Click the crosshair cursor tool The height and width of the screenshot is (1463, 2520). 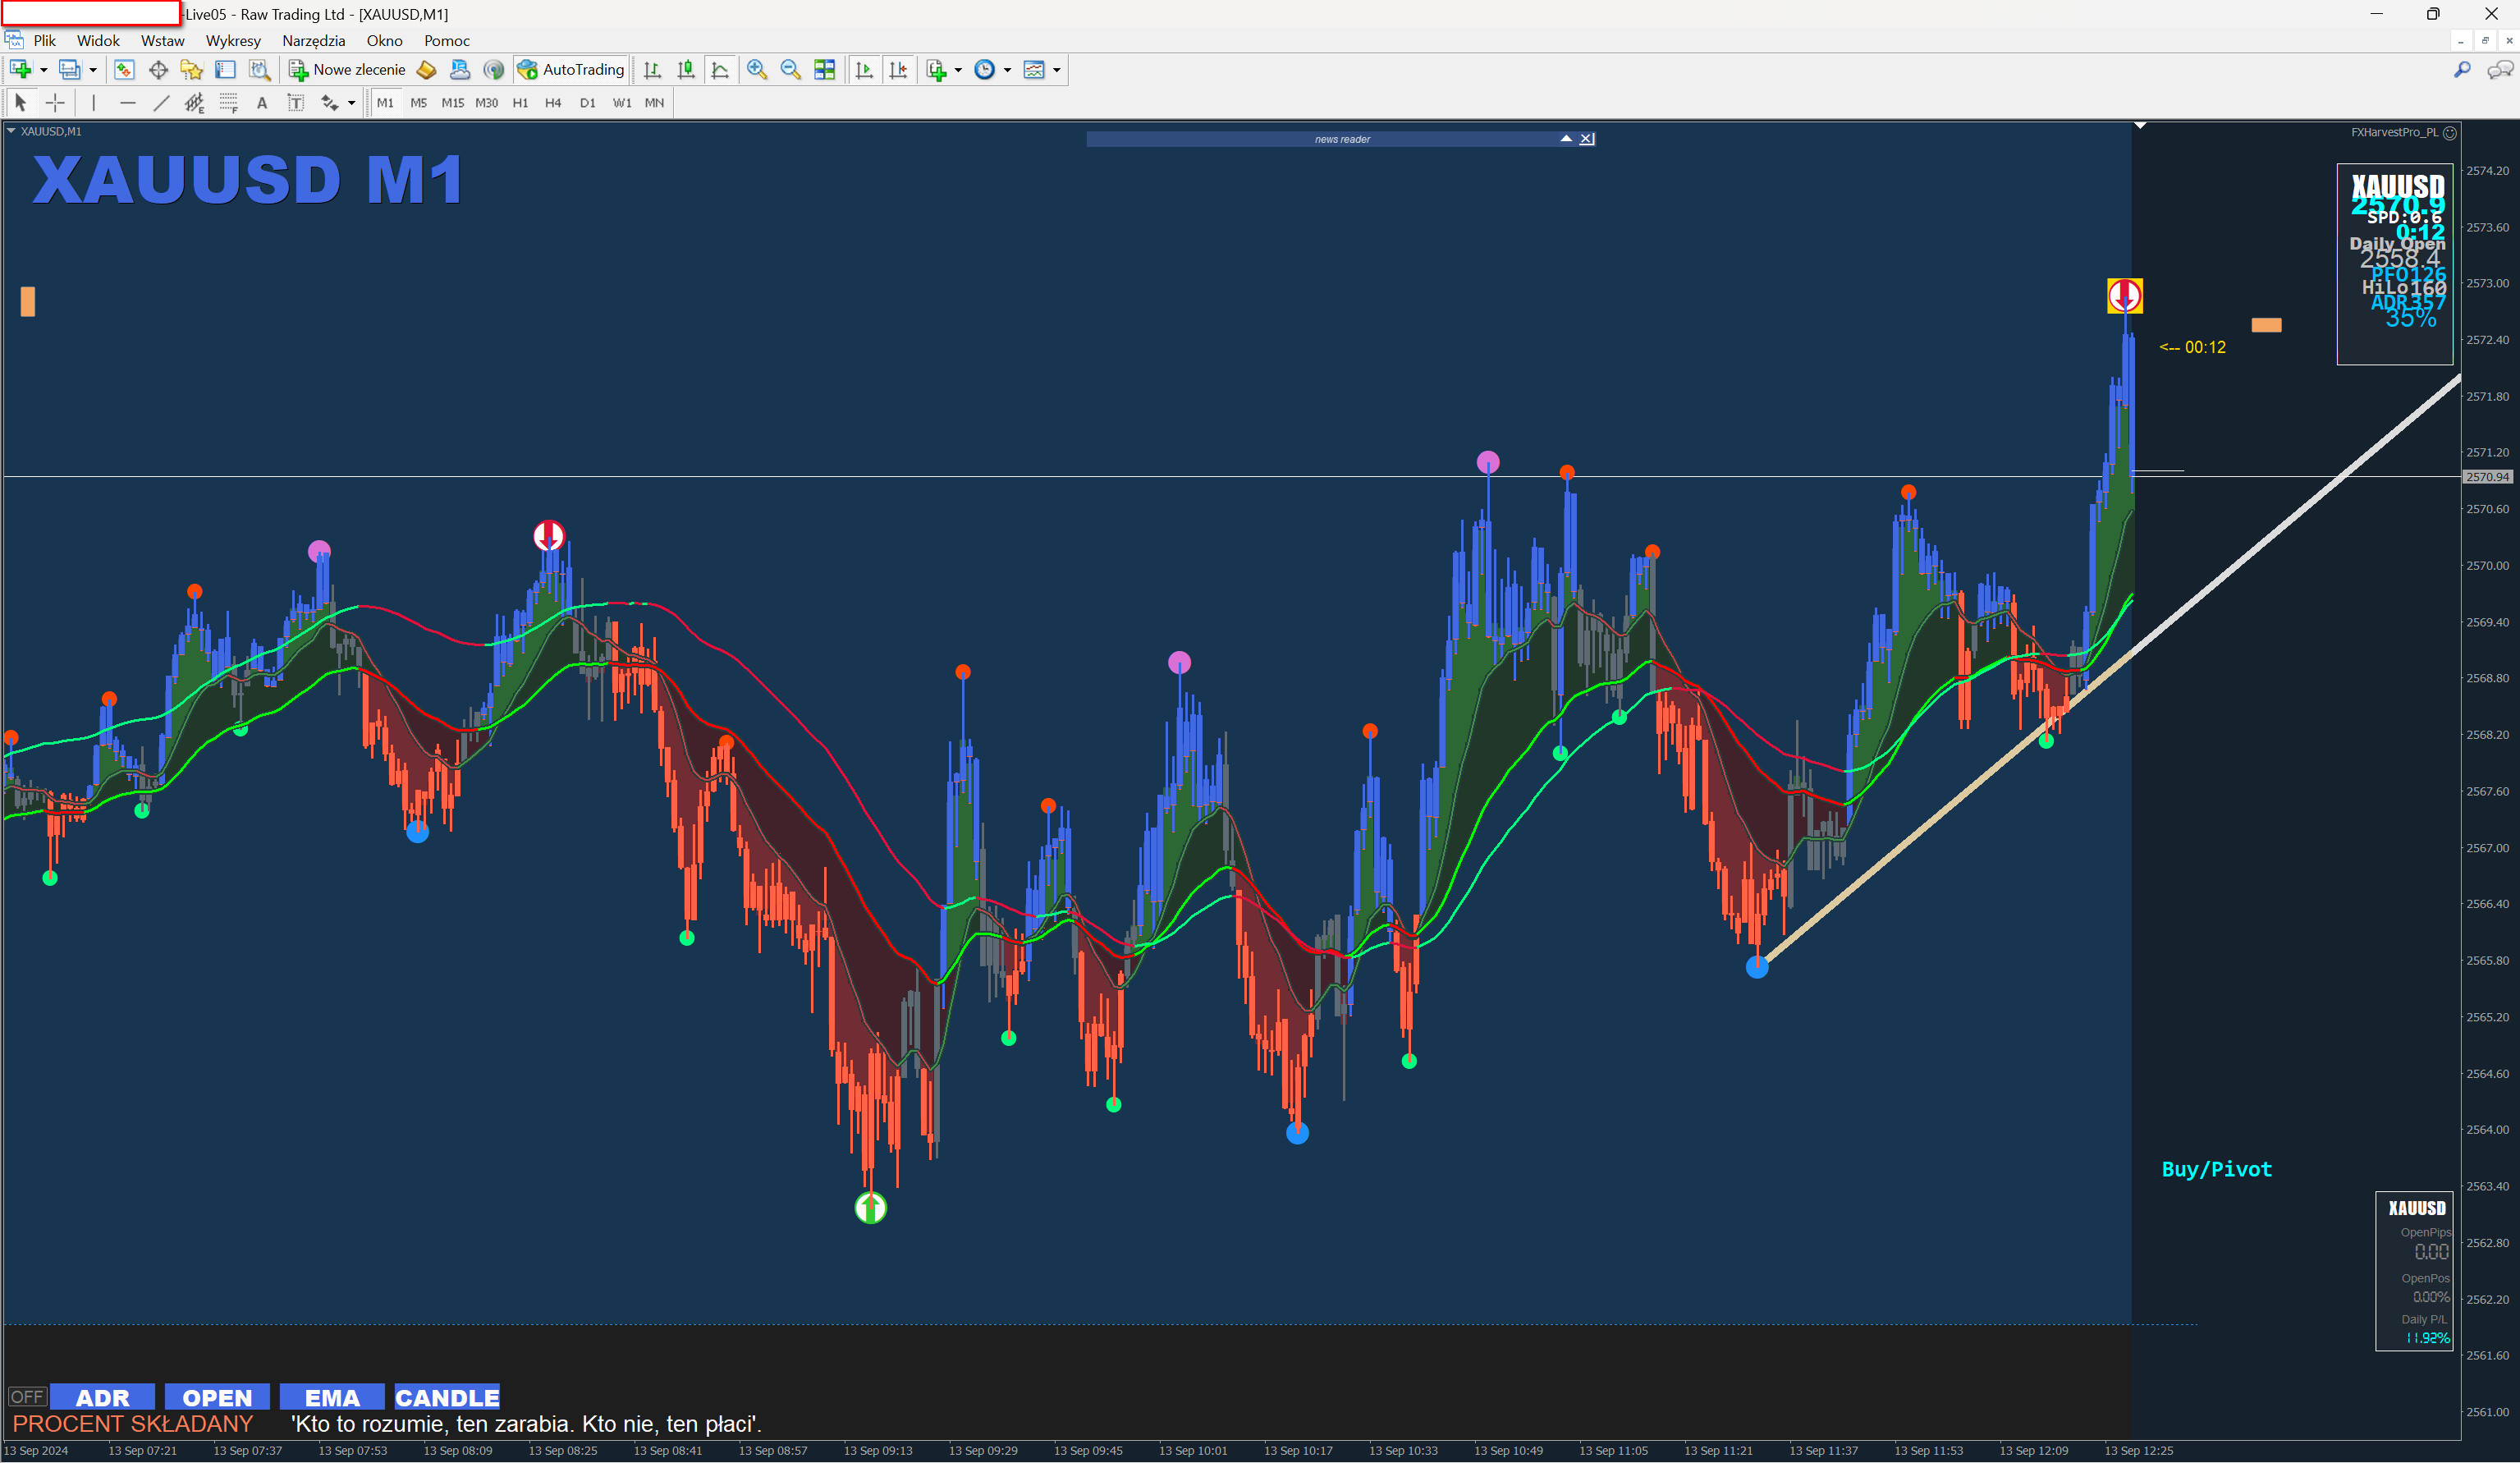coord(55,103)
